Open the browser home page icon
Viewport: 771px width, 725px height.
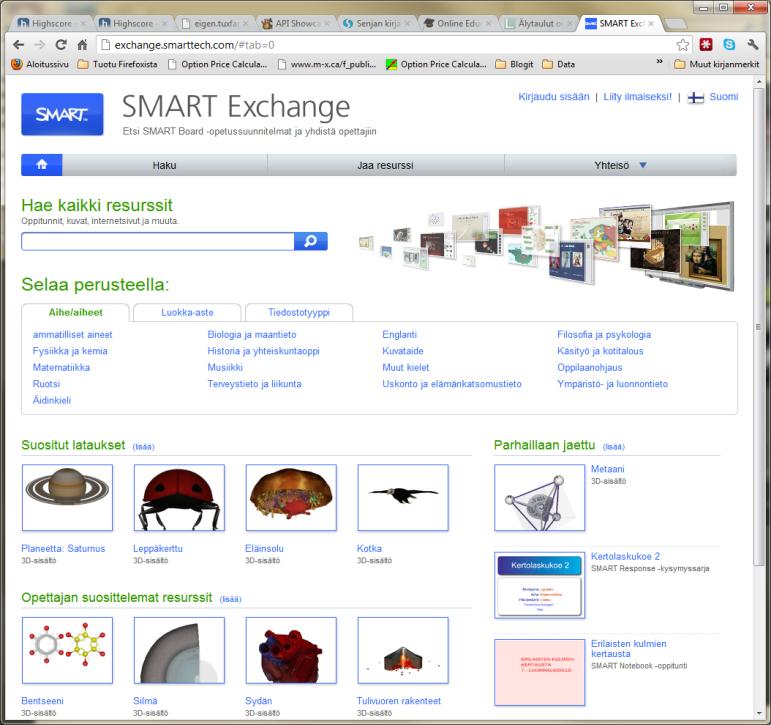(x=82, y=45)
